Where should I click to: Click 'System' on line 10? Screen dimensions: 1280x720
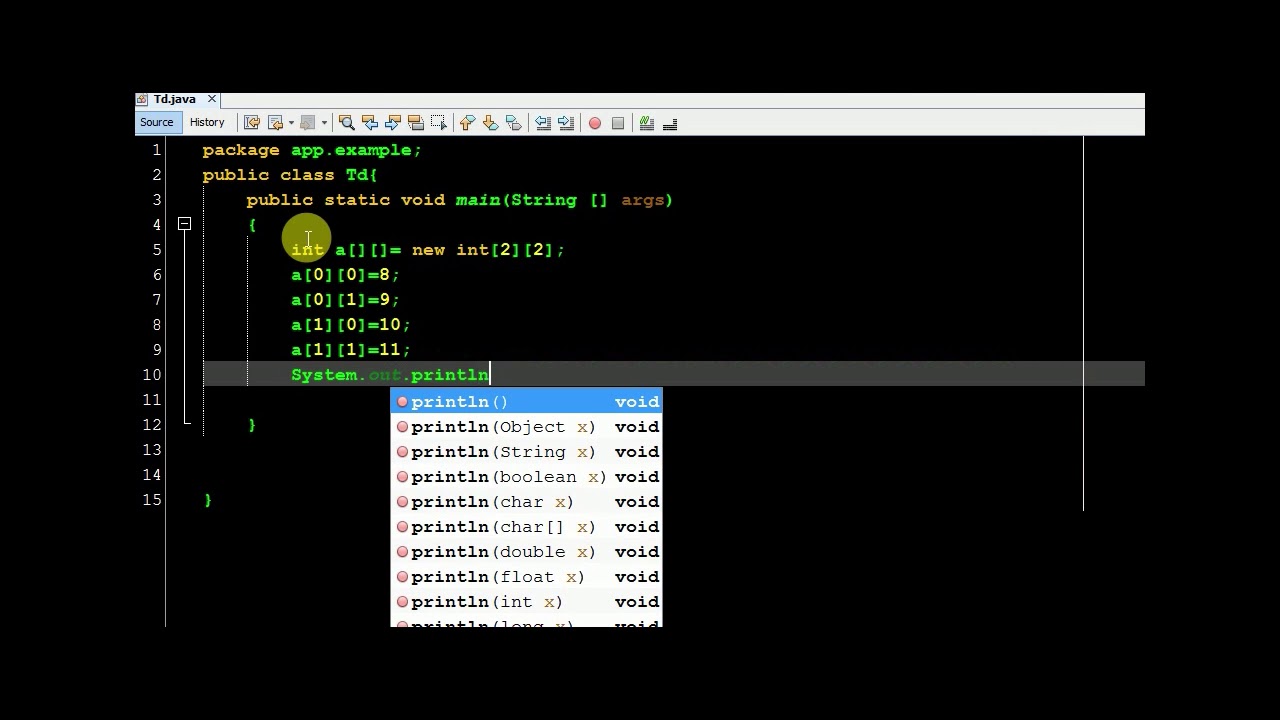(x=324, y=375)
